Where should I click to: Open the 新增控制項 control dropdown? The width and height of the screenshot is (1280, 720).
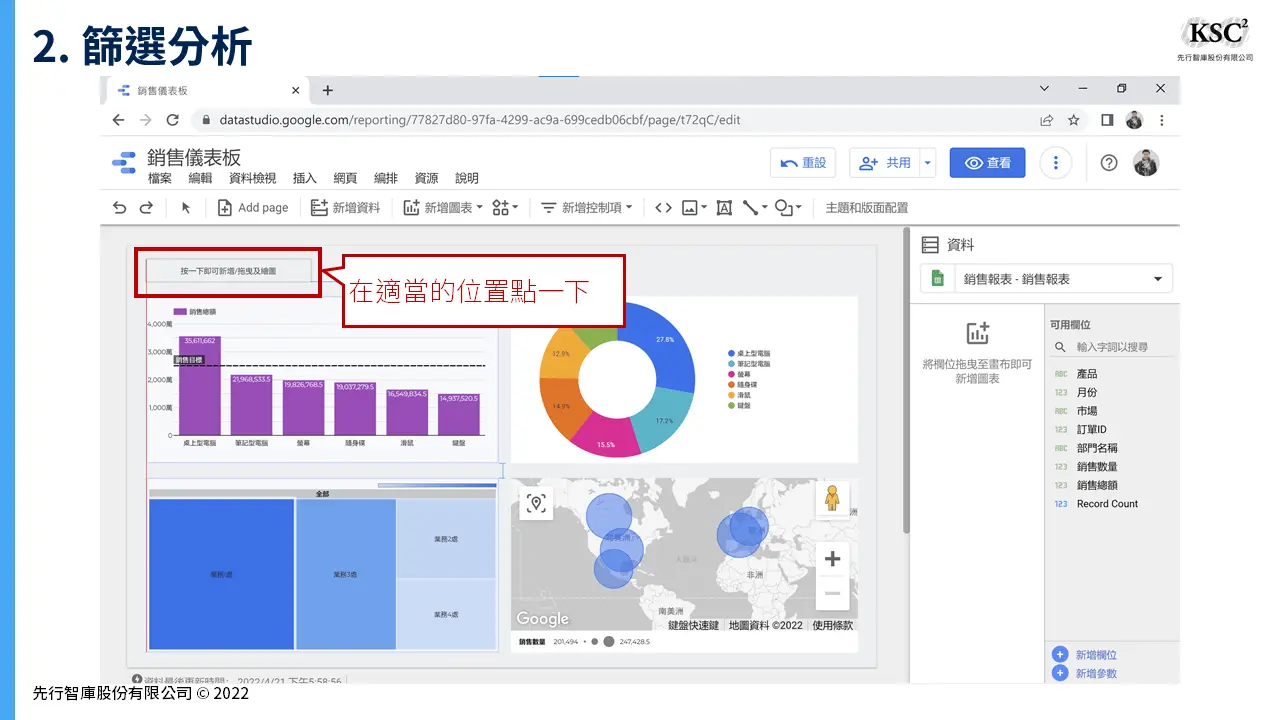pyautogui.click(x=587, y=208)
